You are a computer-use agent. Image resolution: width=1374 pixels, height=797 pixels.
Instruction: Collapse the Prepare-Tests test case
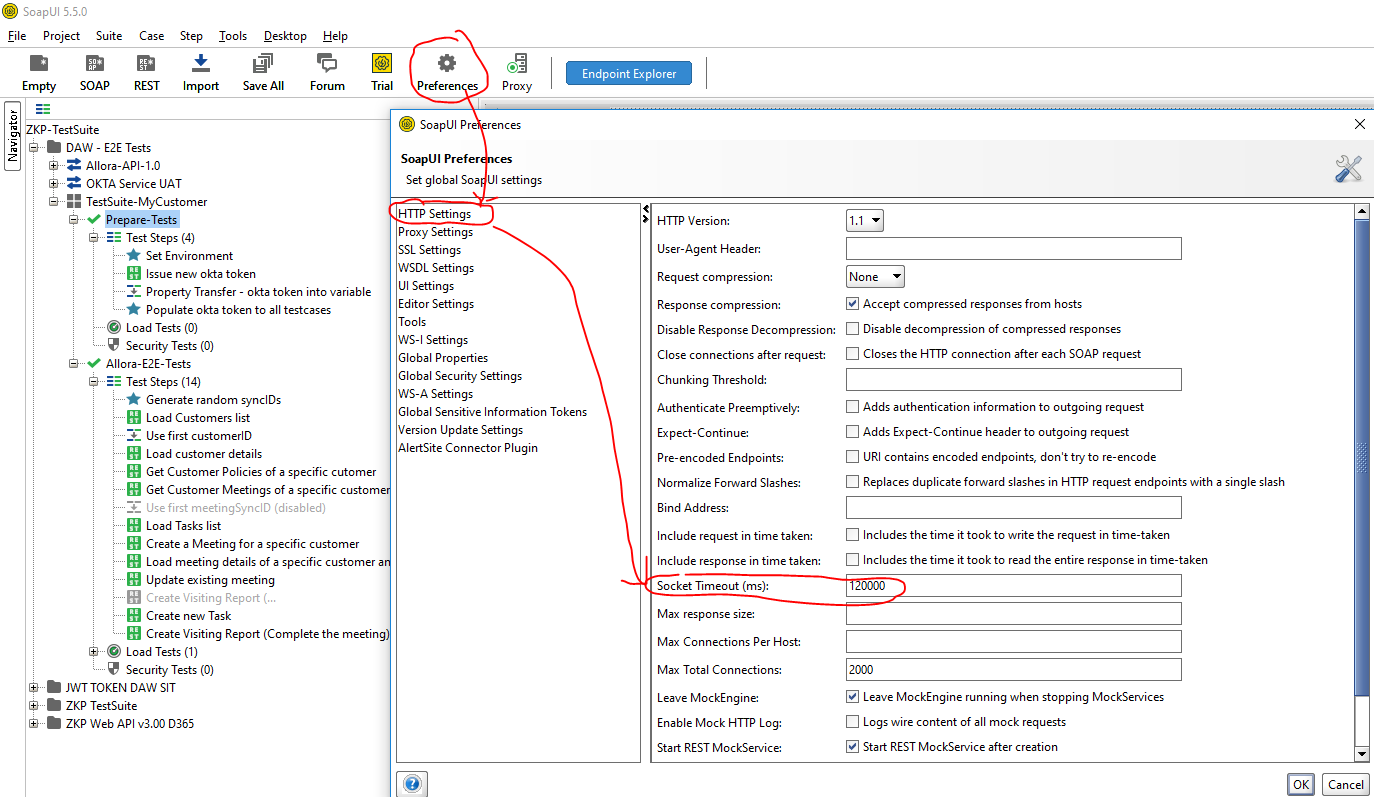tap(74, 220)
